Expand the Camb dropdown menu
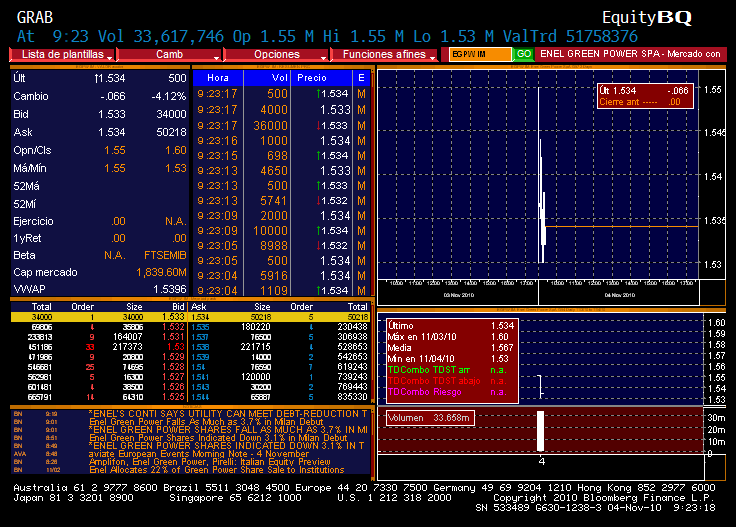 pyautogui.click(x=178, y=54)
